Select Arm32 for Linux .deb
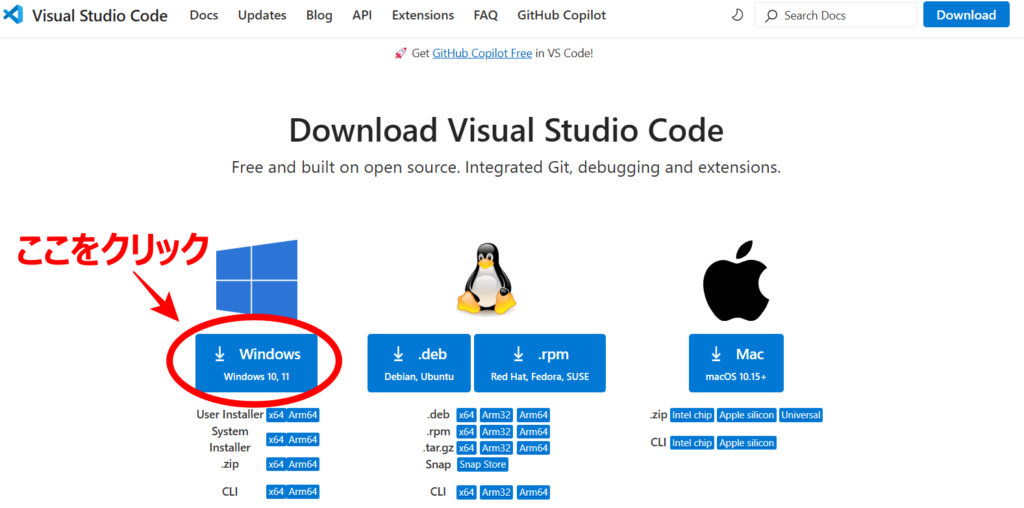 tap(496, 415)
